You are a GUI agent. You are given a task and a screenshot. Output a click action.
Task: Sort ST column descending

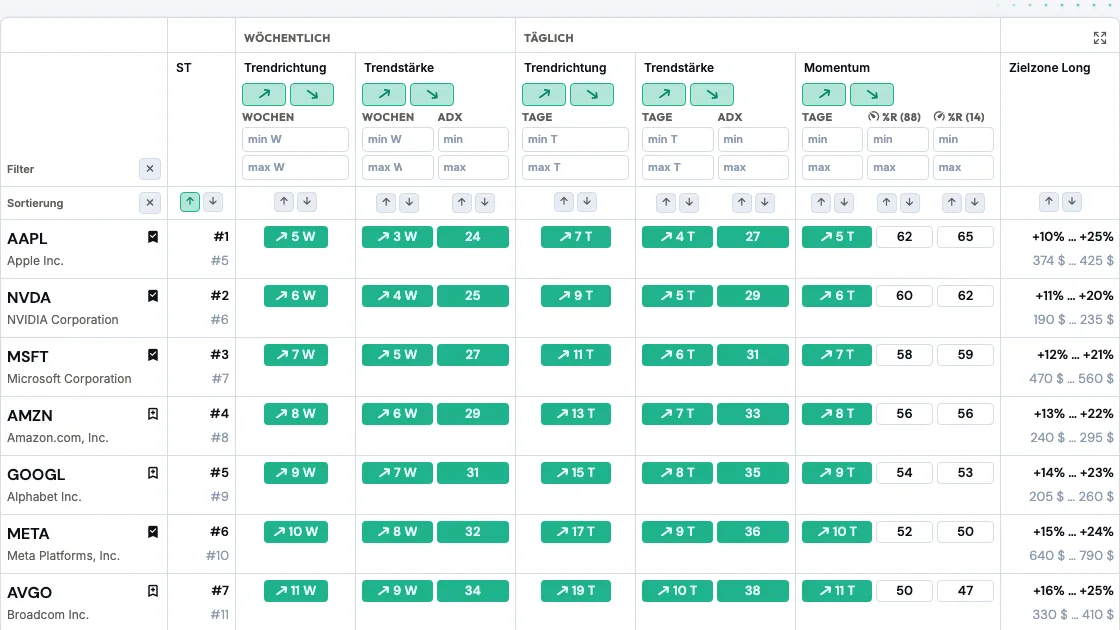point(213,202)
